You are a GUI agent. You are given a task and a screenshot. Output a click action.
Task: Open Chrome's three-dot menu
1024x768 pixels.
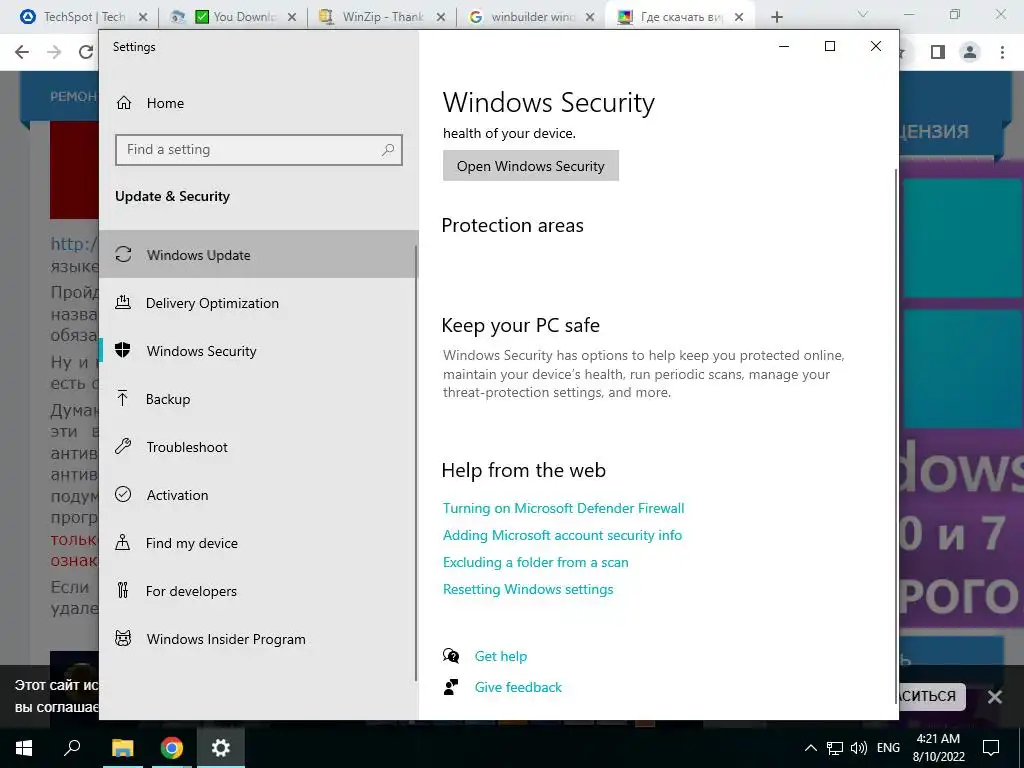(1002, 52)
